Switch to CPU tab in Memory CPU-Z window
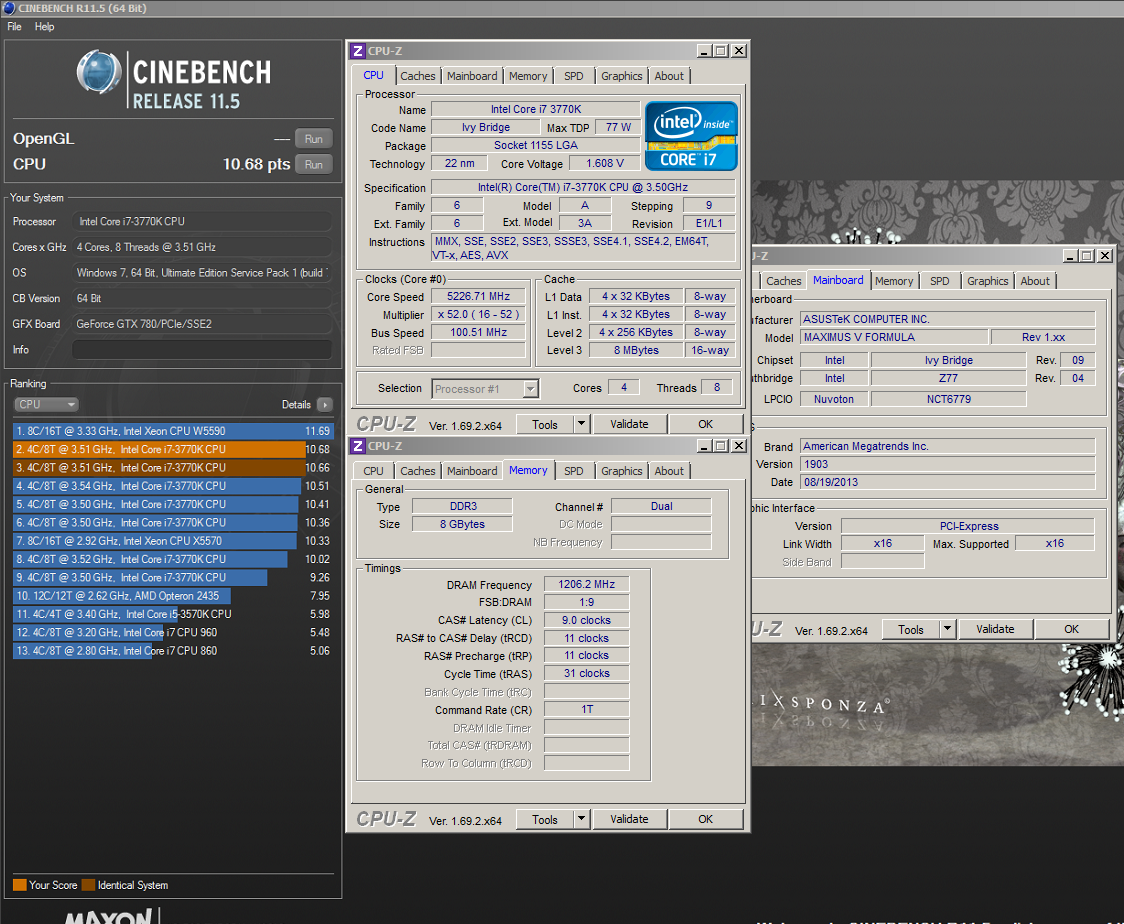1124x924 pixels. [373, 471]
